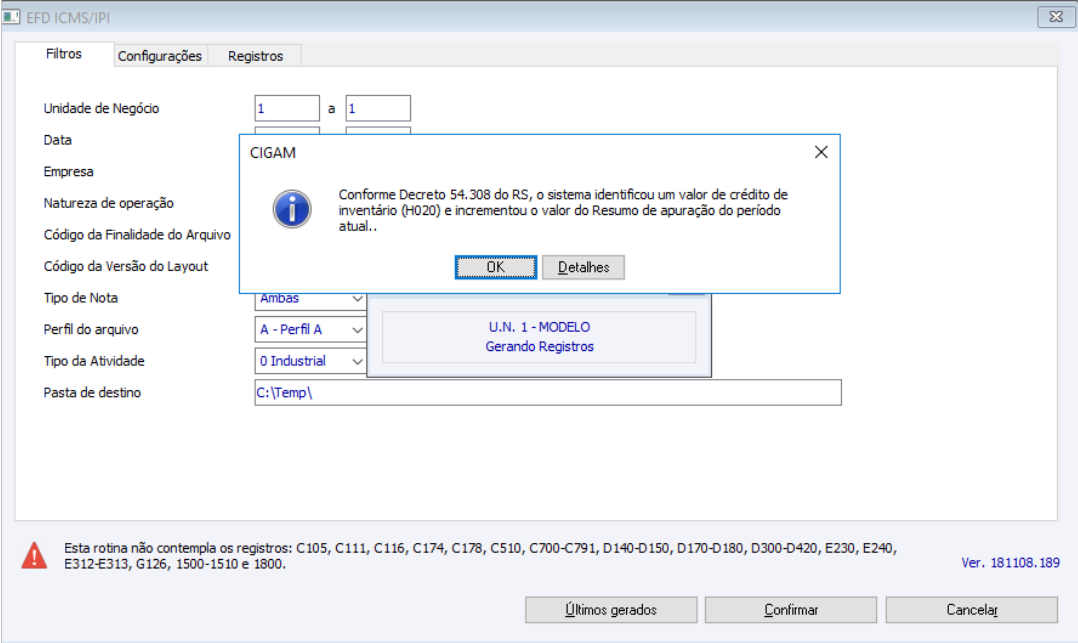Focus the second Unidade de Negócio field

378,109
